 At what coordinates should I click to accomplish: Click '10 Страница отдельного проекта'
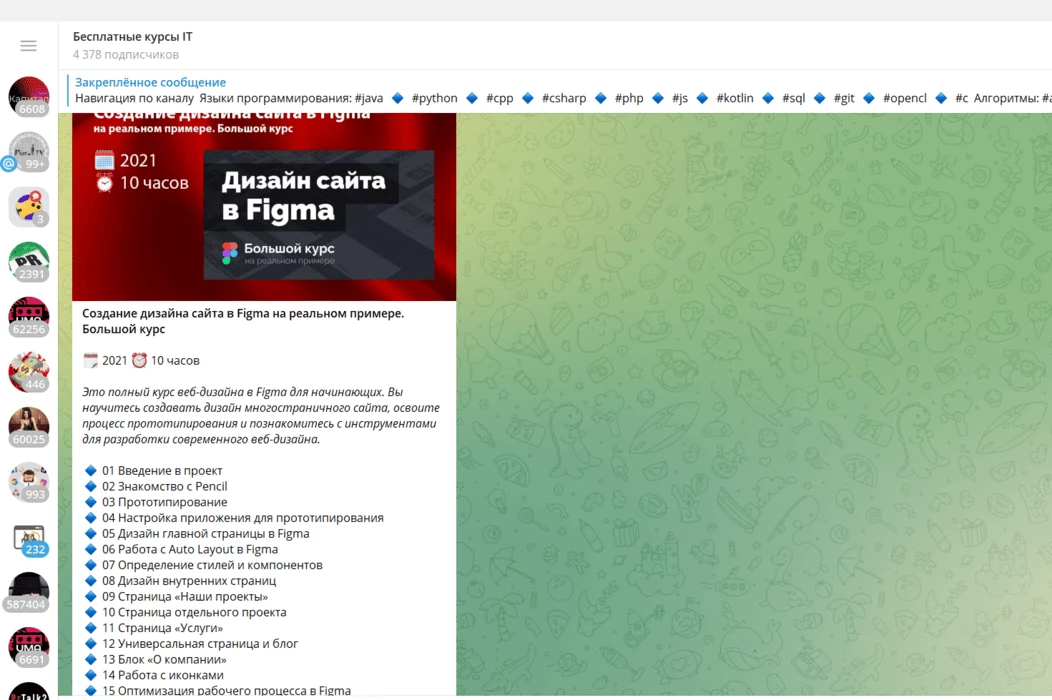tap(194, 612)
